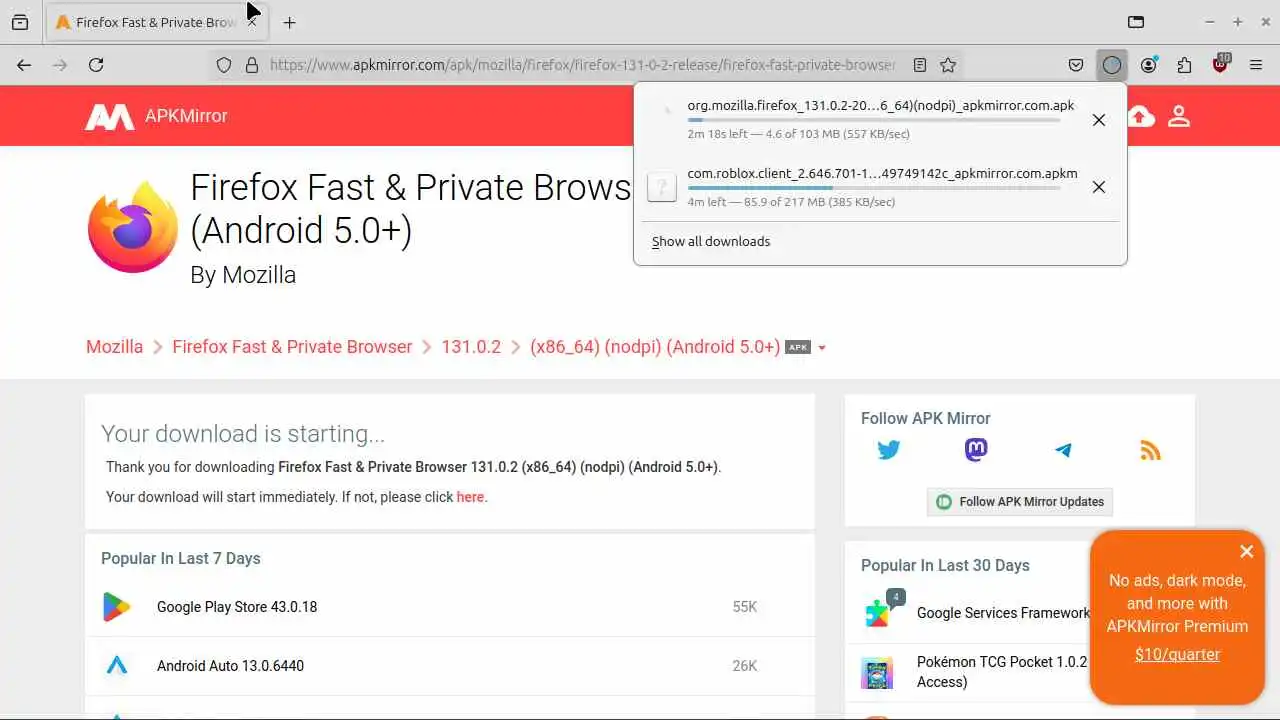Click the site security padlock icon

tap(252, 65)
